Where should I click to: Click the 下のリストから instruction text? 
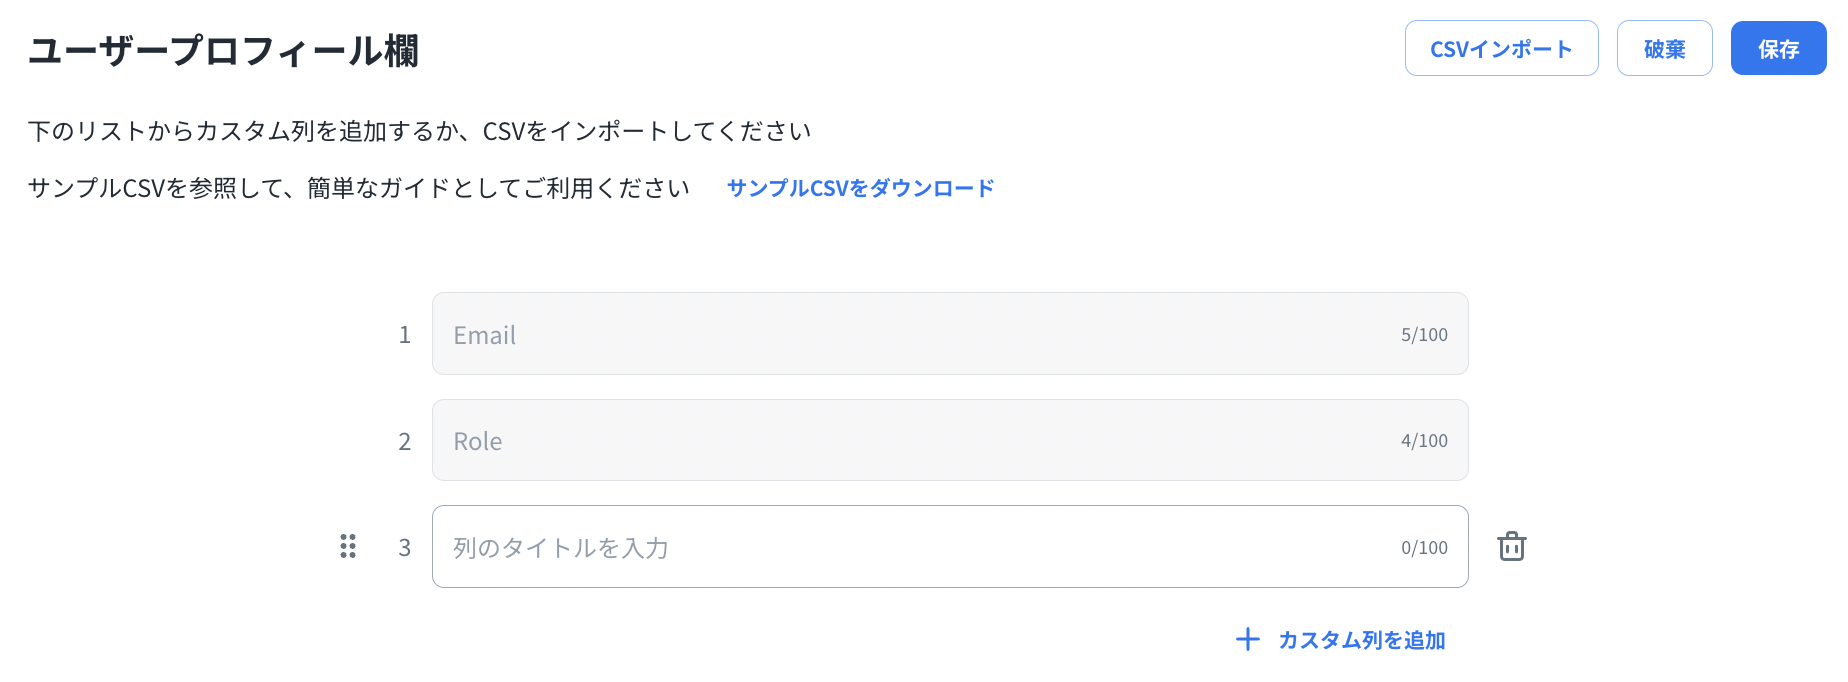[x=420, y=131]
